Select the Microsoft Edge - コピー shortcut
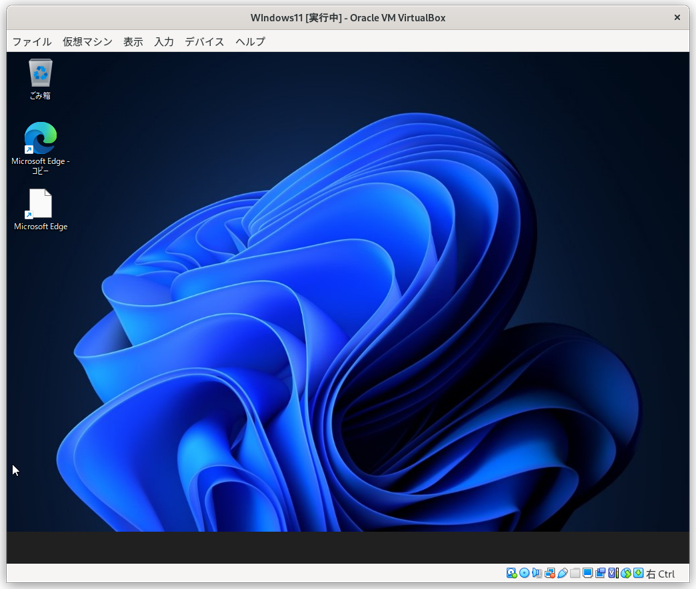Screen dimensions: 696x589 click(x=40, y=149)
